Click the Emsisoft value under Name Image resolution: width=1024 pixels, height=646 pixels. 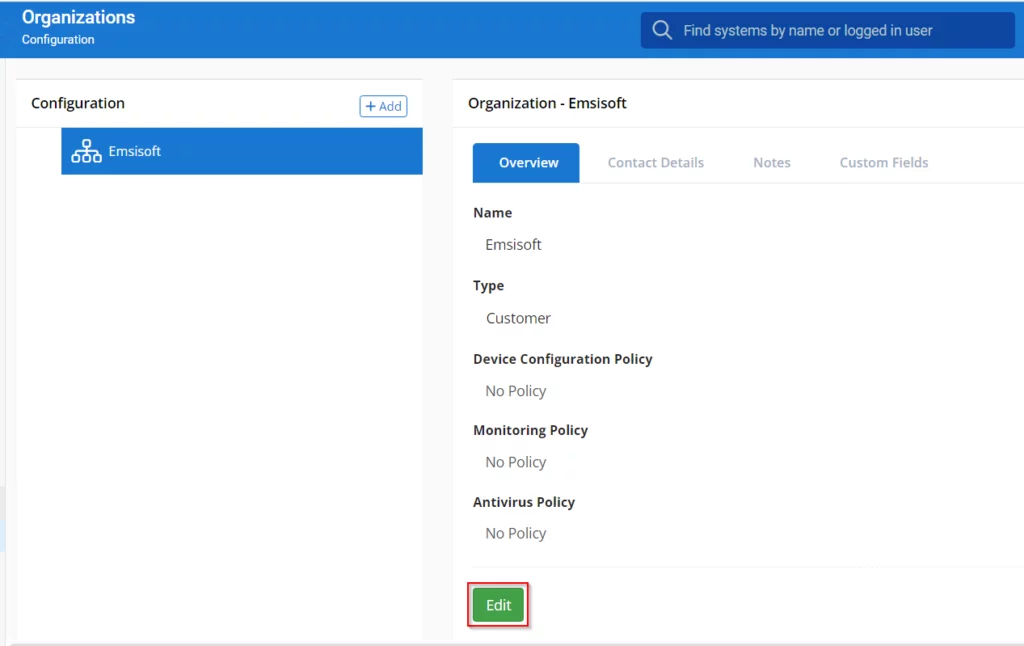pos(513,245)
